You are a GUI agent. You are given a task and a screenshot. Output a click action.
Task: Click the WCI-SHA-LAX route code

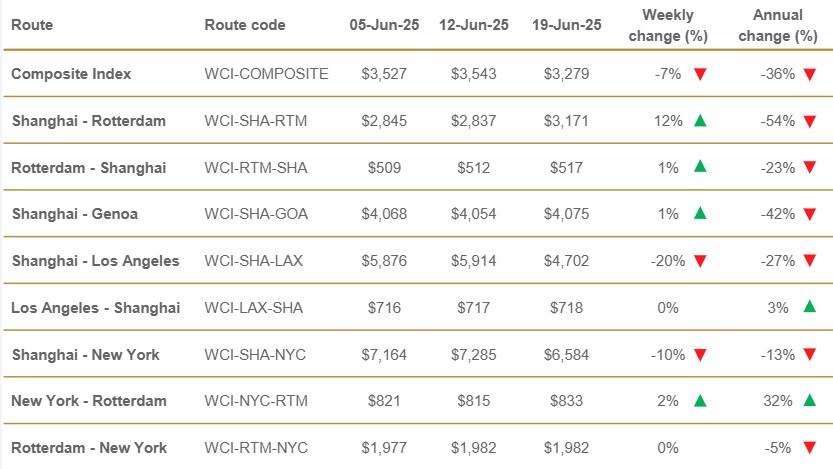[254, 261]
